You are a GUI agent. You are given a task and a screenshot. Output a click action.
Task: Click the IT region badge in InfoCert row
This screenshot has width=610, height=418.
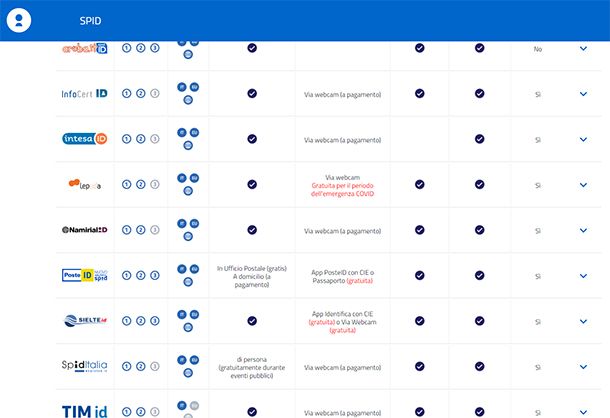(182, 87)
